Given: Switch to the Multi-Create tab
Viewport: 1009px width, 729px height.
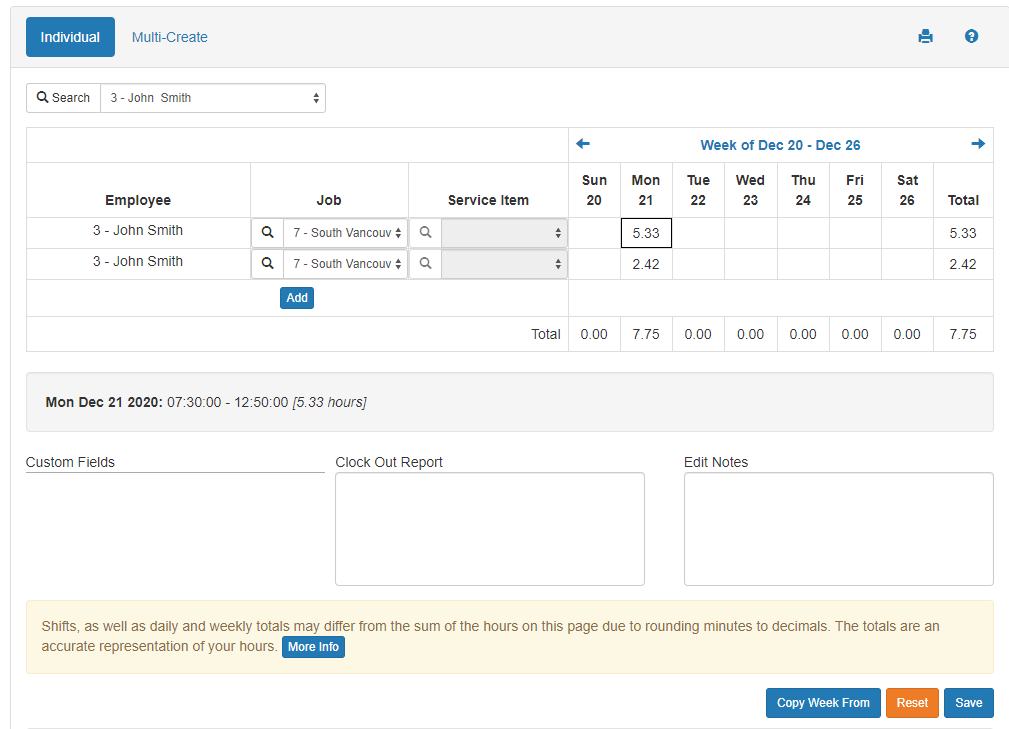Looking at the screenshot, I should coord(170,37).
